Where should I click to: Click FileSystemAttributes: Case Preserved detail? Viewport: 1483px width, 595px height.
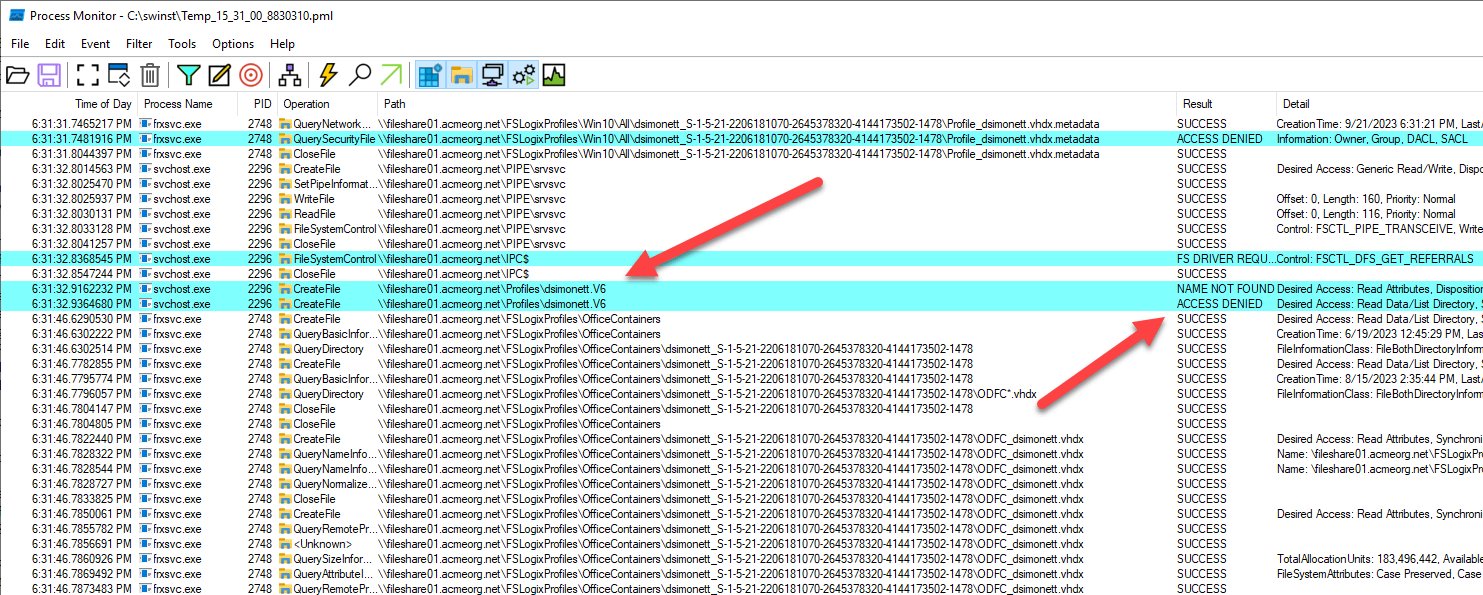coord(1380,574)
